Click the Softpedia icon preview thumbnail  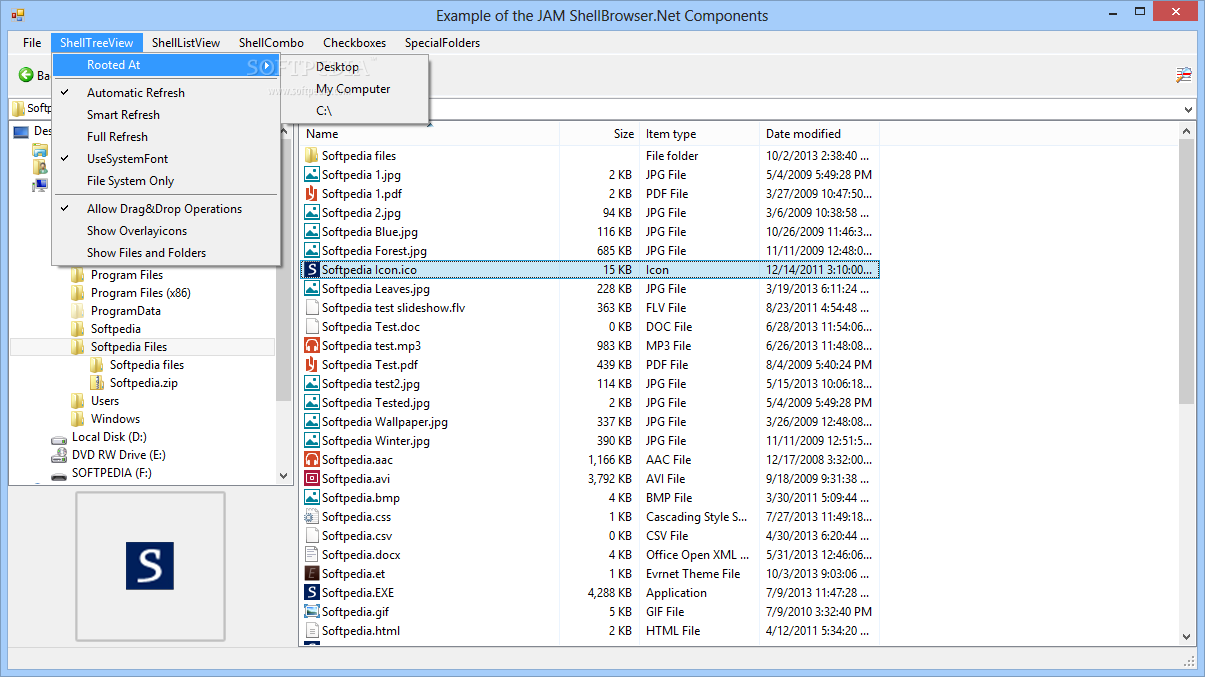[150, 565]
